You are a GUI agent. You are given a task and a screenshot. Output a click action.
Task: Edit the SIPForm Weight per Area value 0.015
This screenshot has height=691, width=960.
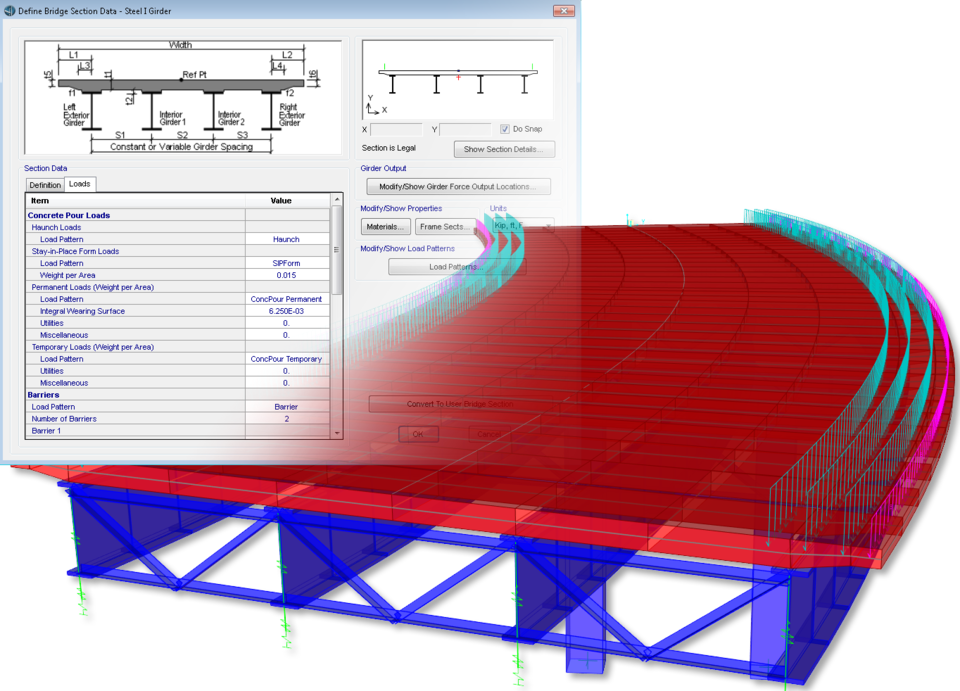pyautogui.click(x=286, y=275)
